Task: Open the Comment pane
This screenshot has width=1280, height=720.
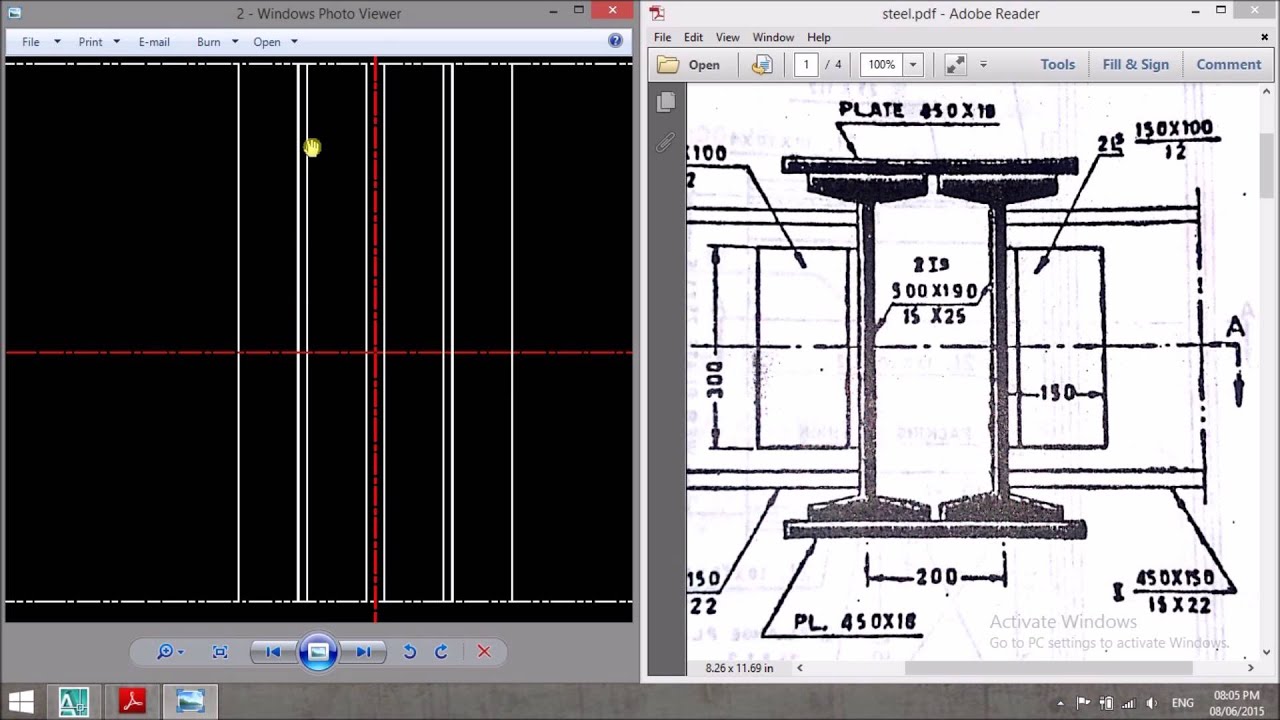Action: tap(1228, 64)
